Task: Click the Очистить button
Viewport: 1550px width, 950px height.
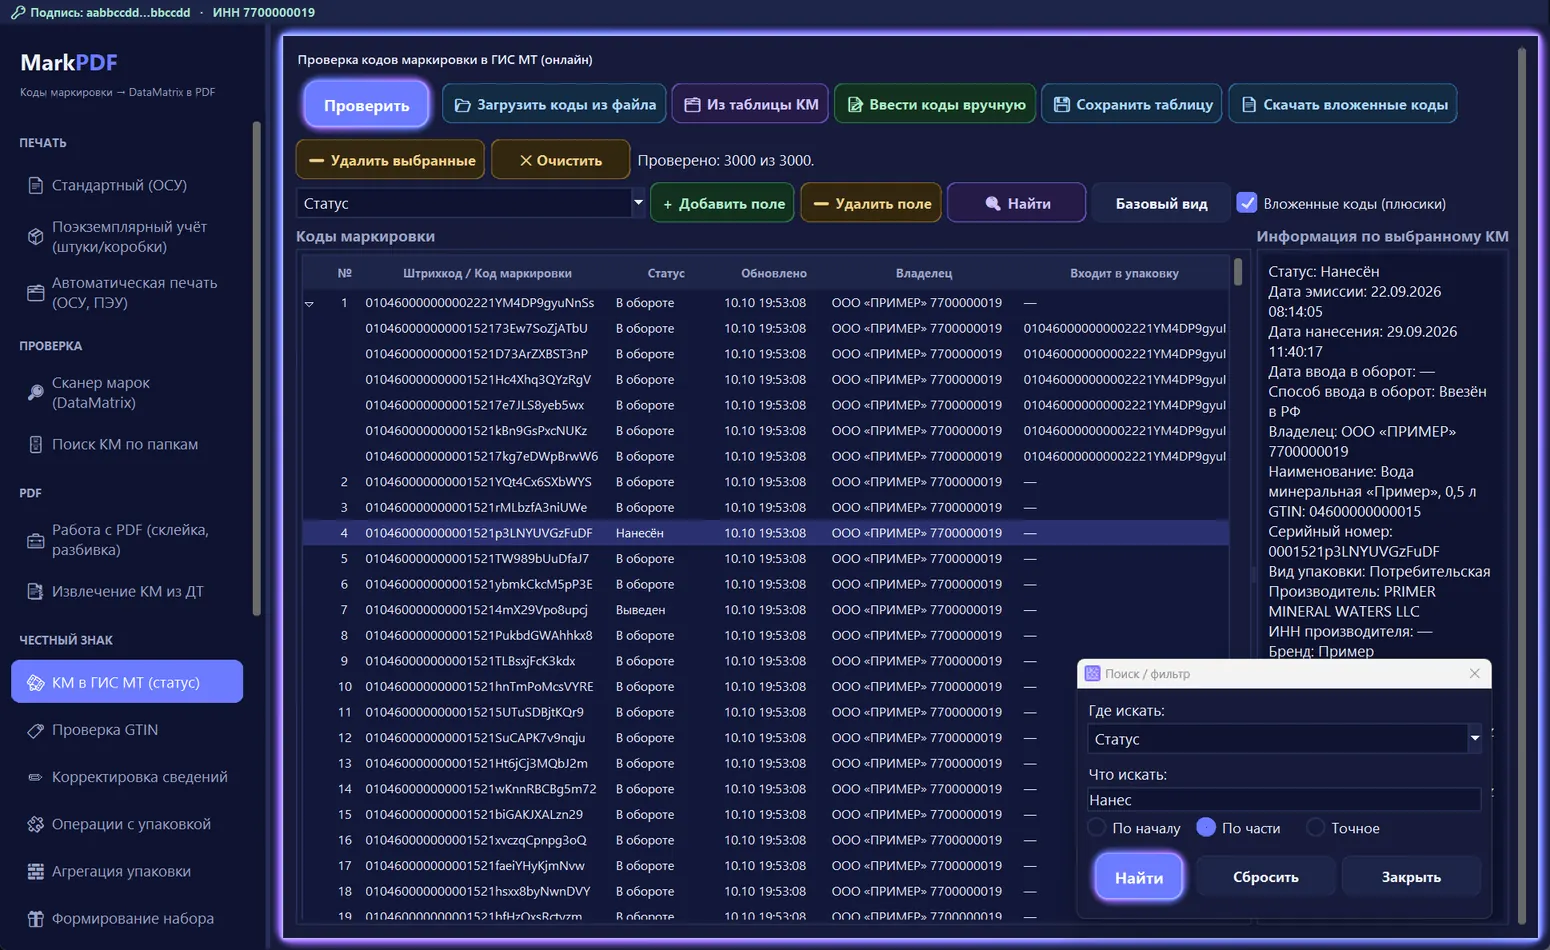Action: point(560,160)
